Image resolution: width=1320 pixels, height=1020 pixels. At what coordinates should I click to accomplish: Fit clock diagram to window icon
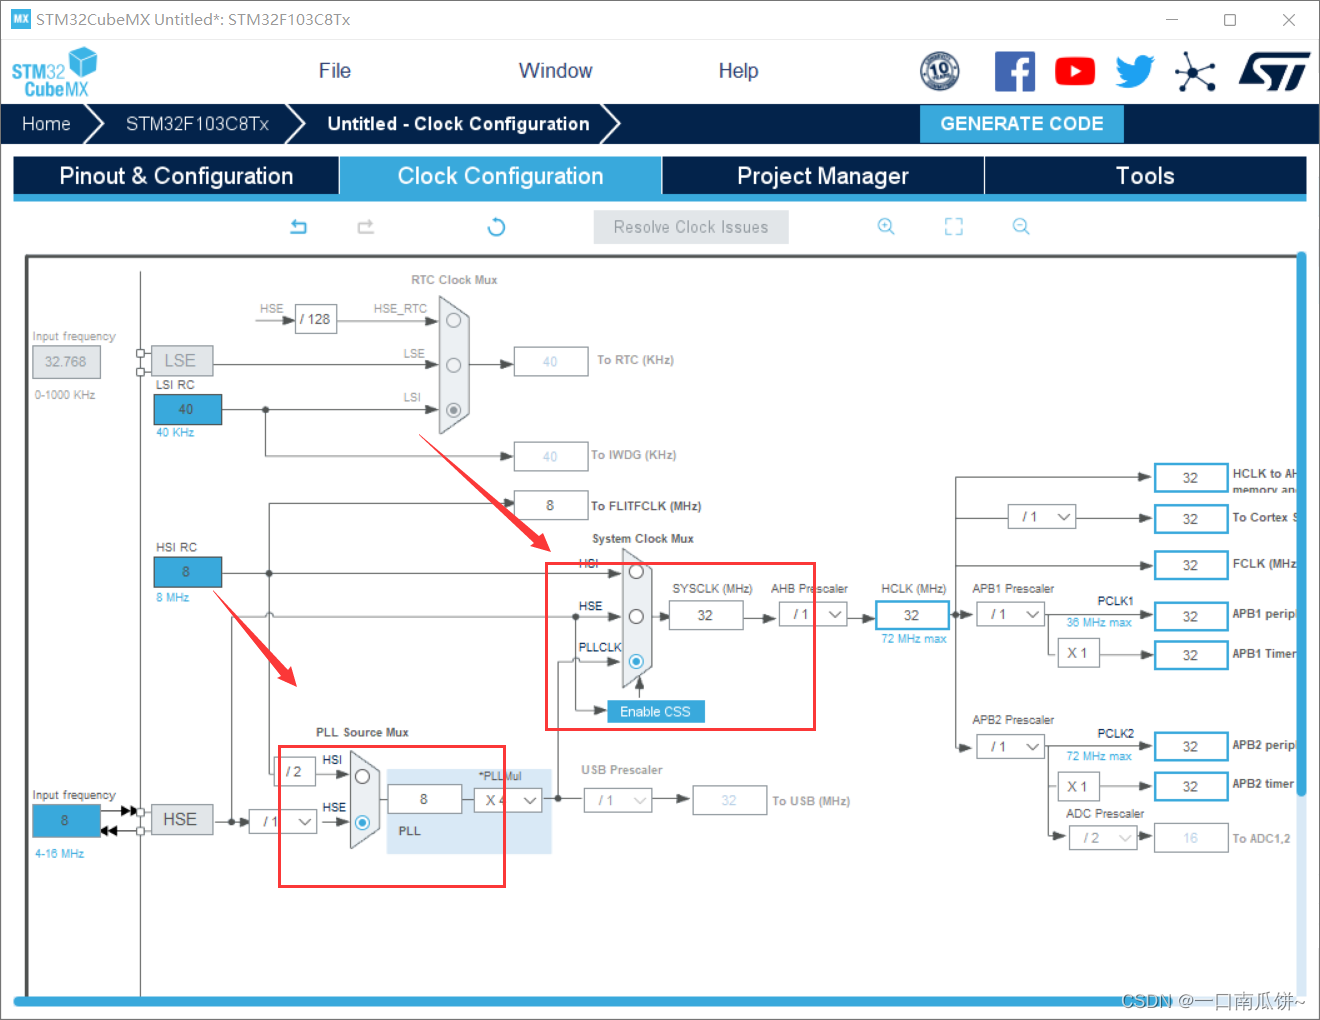pos(954,227)
